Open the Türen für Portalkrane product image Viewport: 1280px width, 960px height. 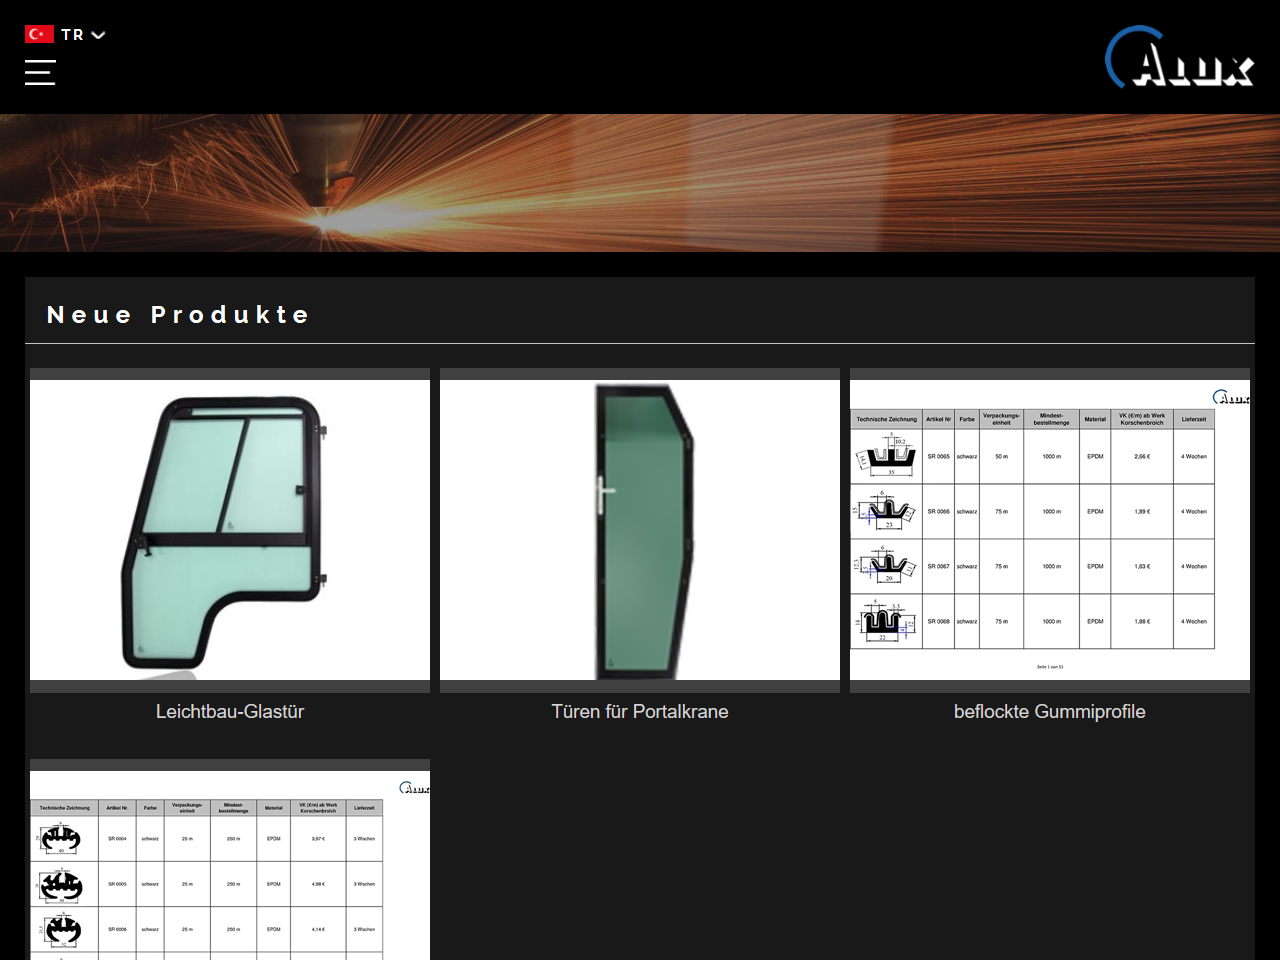(x=640, y=530)
